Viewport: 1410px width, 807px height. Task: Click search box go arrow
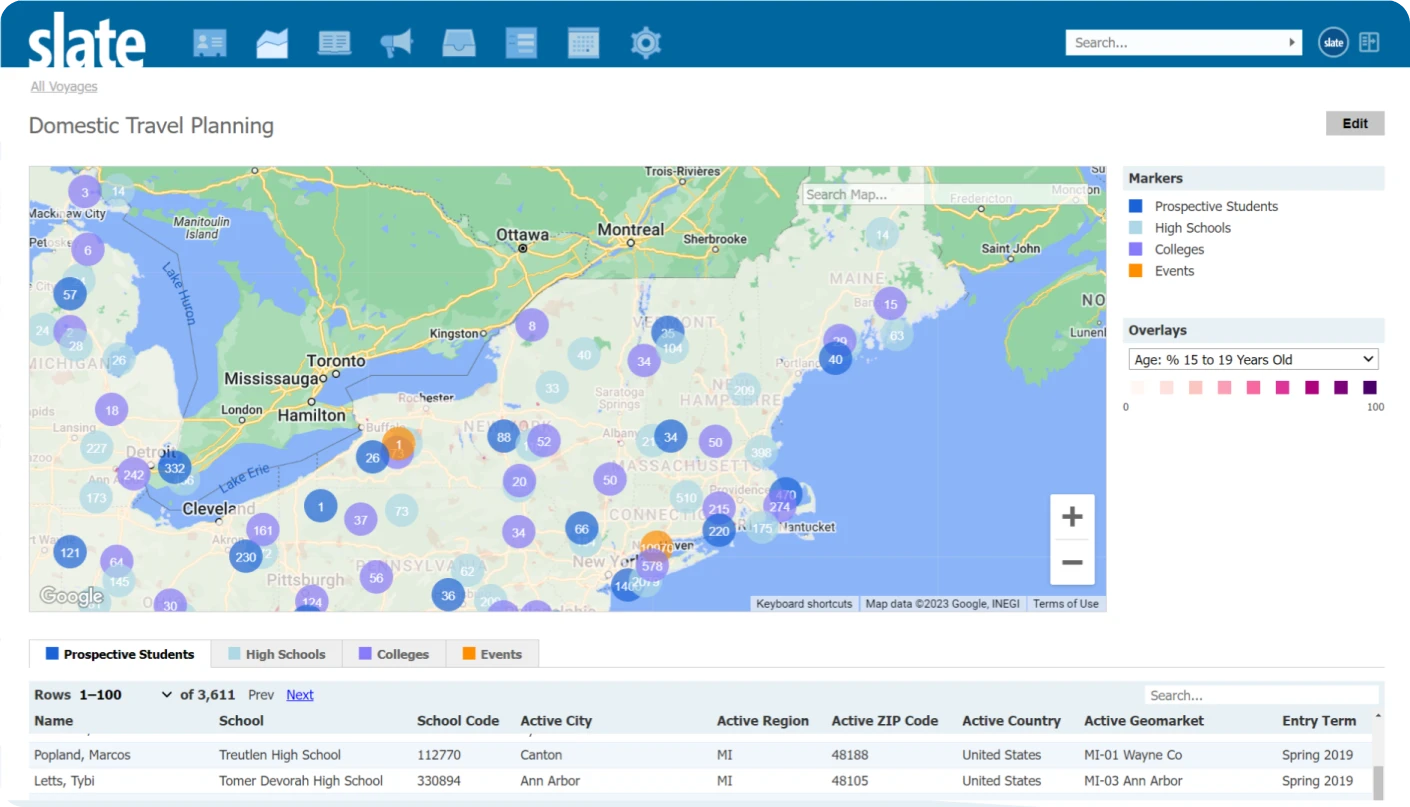(1291, 42)
